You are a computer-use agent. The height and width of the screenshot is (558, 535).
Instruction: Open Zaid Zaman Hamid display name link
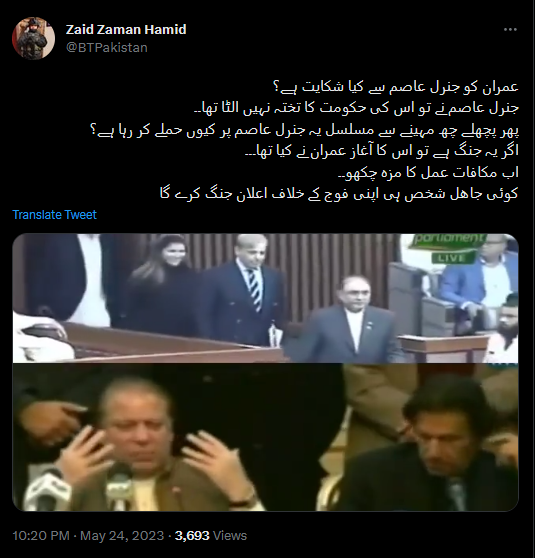126,29
